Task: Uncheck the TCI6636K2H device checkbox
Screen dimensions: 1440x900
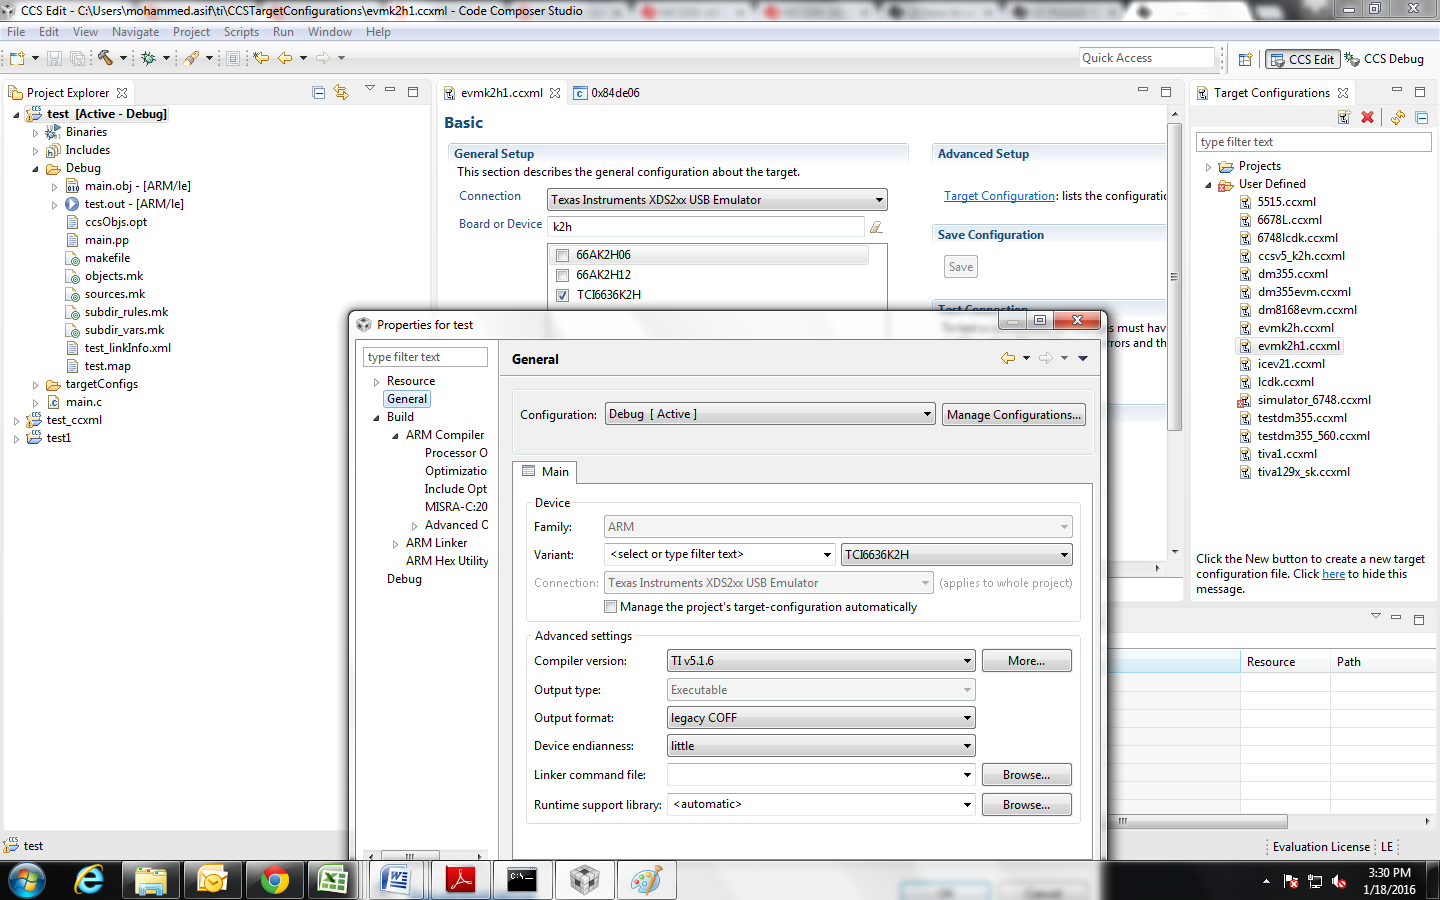Action: pyautogui.click(x=562, y=295)
